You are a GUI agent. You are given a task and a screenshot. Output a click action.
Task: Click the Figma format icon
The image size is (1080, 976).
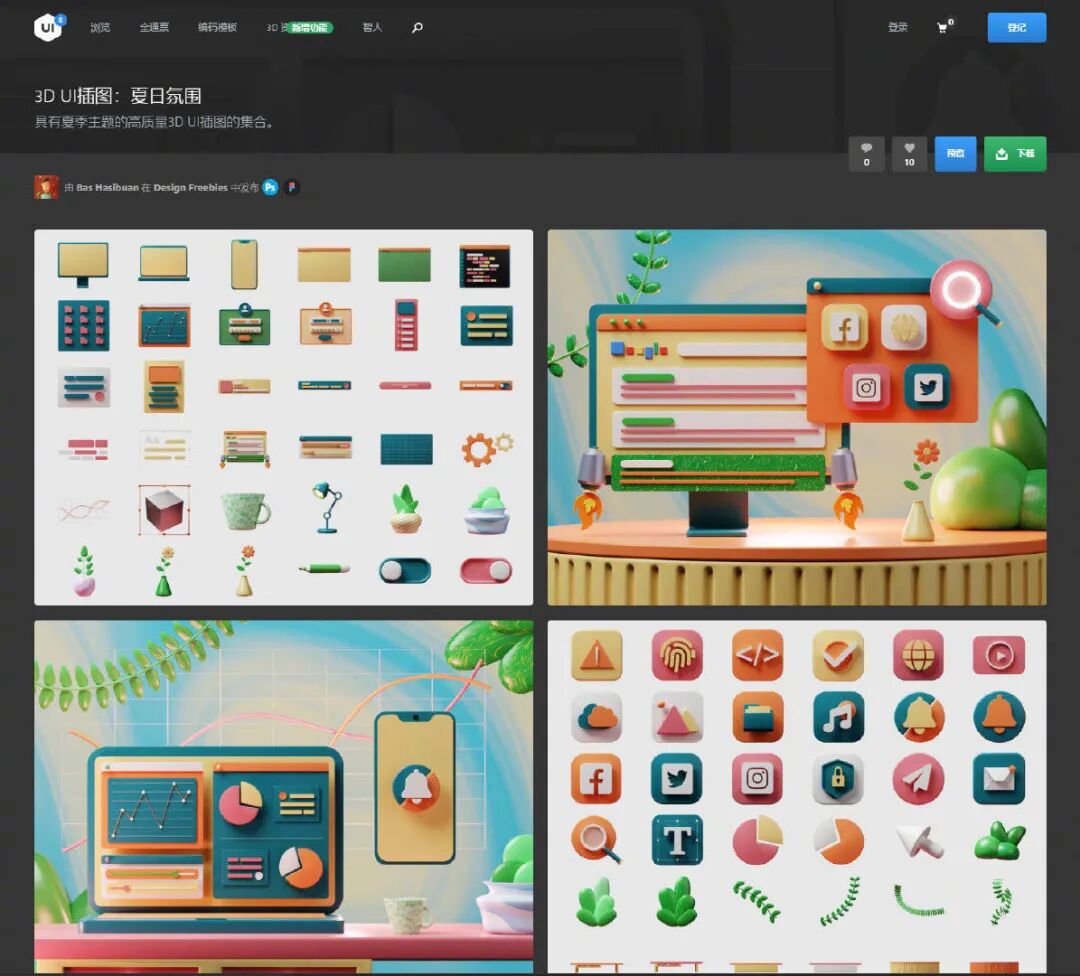coord(291,187)
